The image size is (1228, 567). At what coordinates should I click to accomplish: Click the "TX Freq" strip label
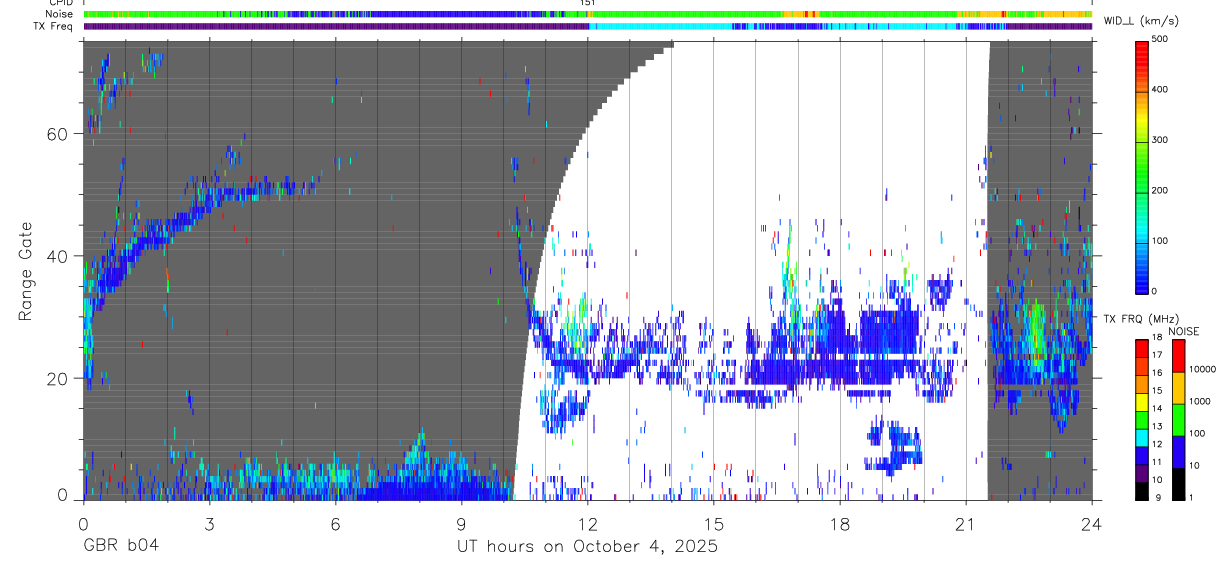(53, 26)
